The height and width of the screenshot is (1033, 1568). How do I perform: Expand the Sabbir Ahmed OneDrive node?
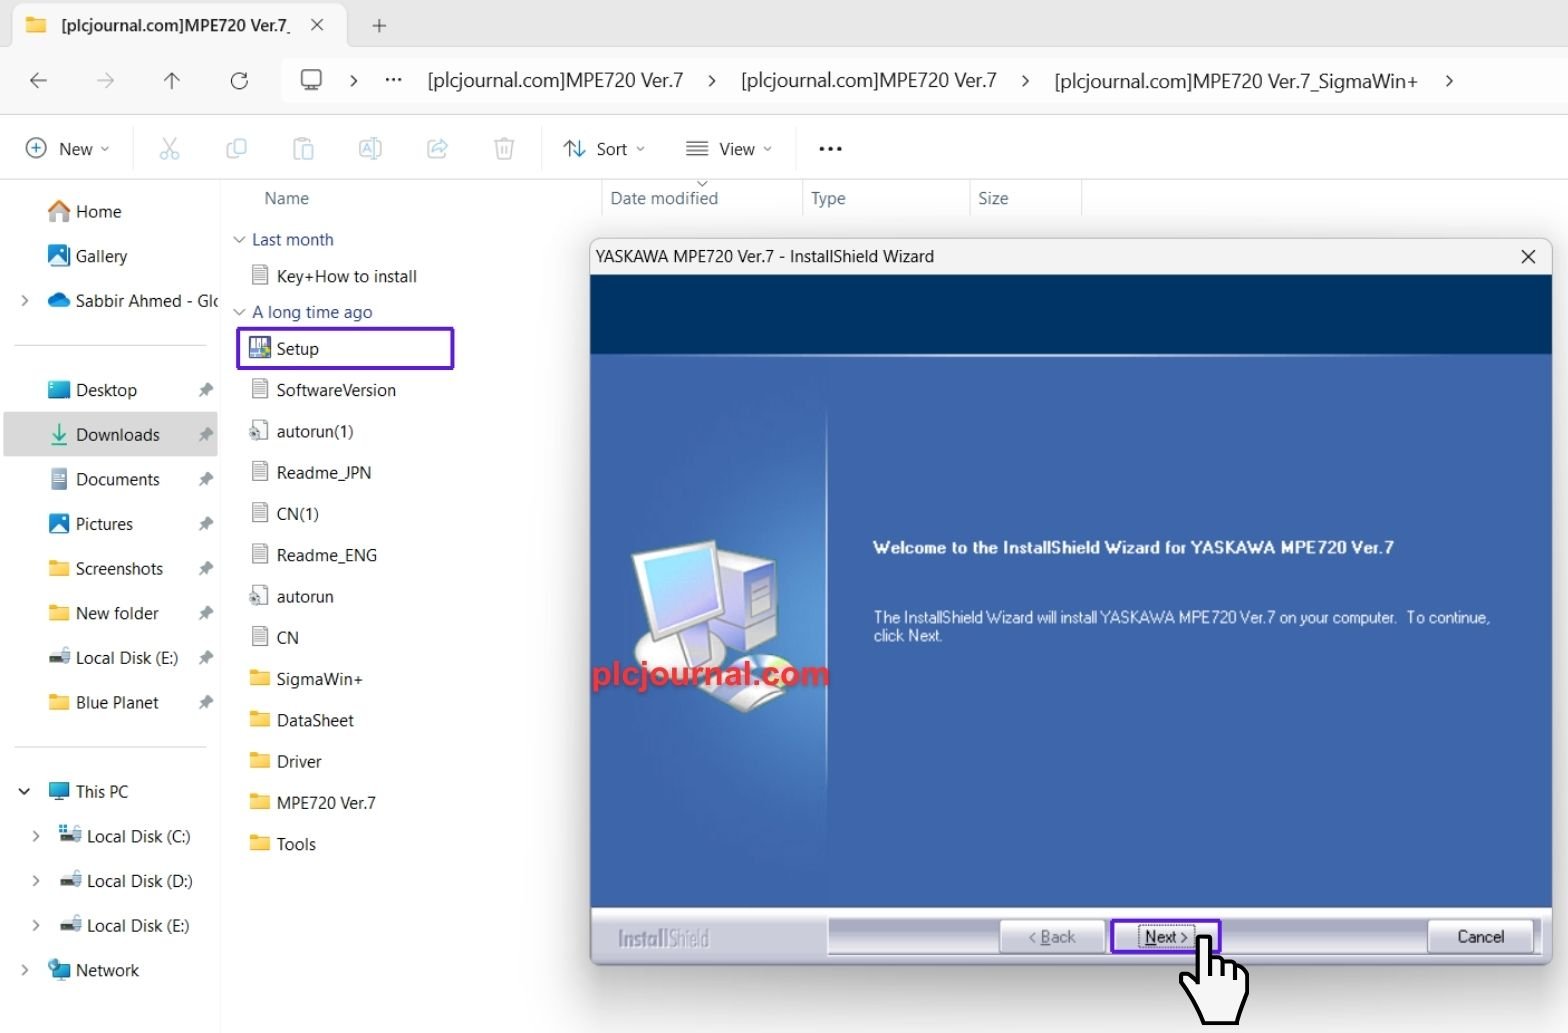tap(25, 301)
